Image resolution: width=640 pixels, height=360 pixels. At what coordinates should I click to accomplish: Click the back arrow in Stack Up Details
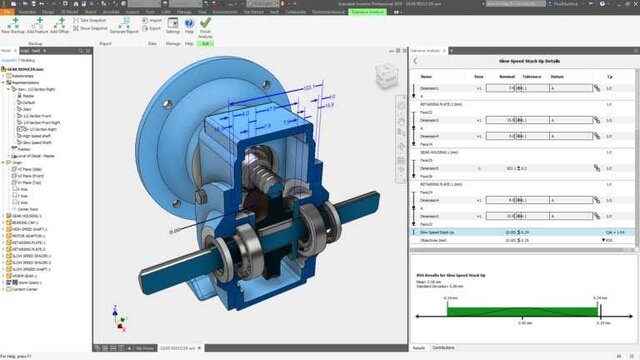[416, 61]
